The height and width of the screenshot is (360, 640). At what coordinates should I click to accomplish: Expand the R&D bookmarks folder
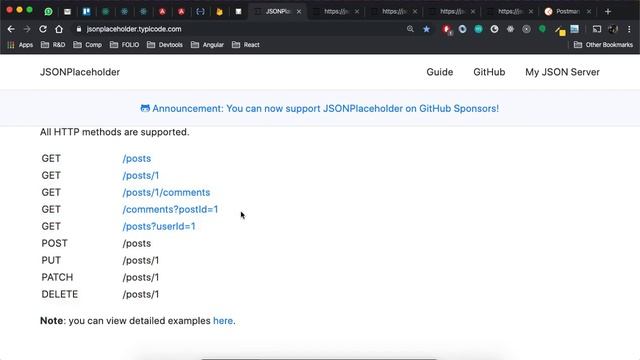tap(53, 45)
